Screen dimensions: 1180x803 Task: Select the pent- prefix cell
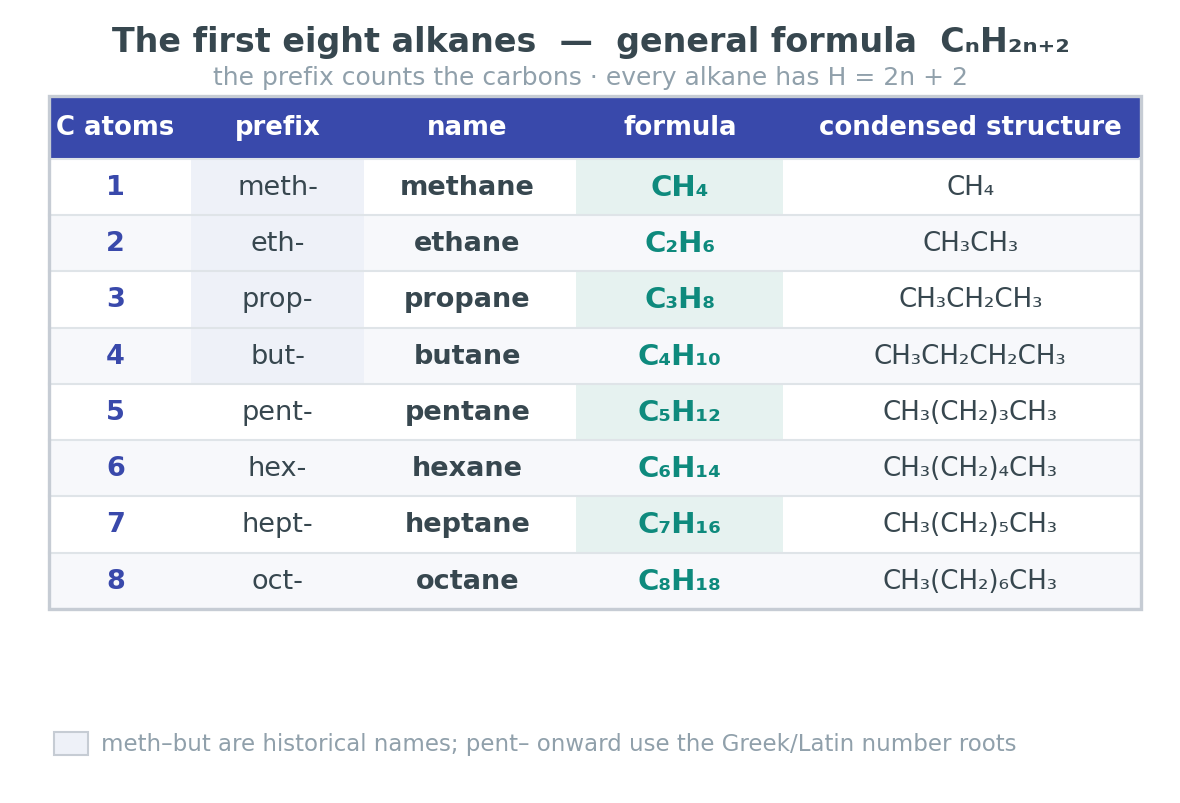277,412
